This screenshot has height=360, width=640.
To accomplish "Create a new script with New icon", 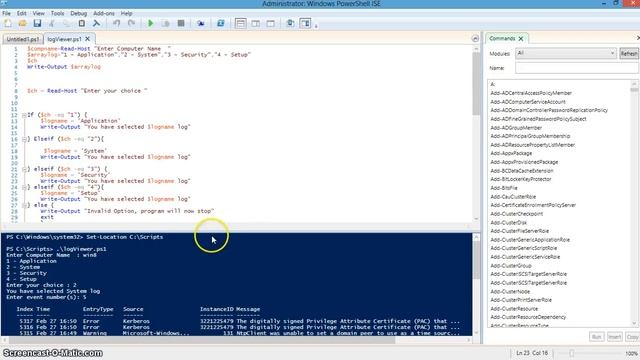I will point(8,23).
